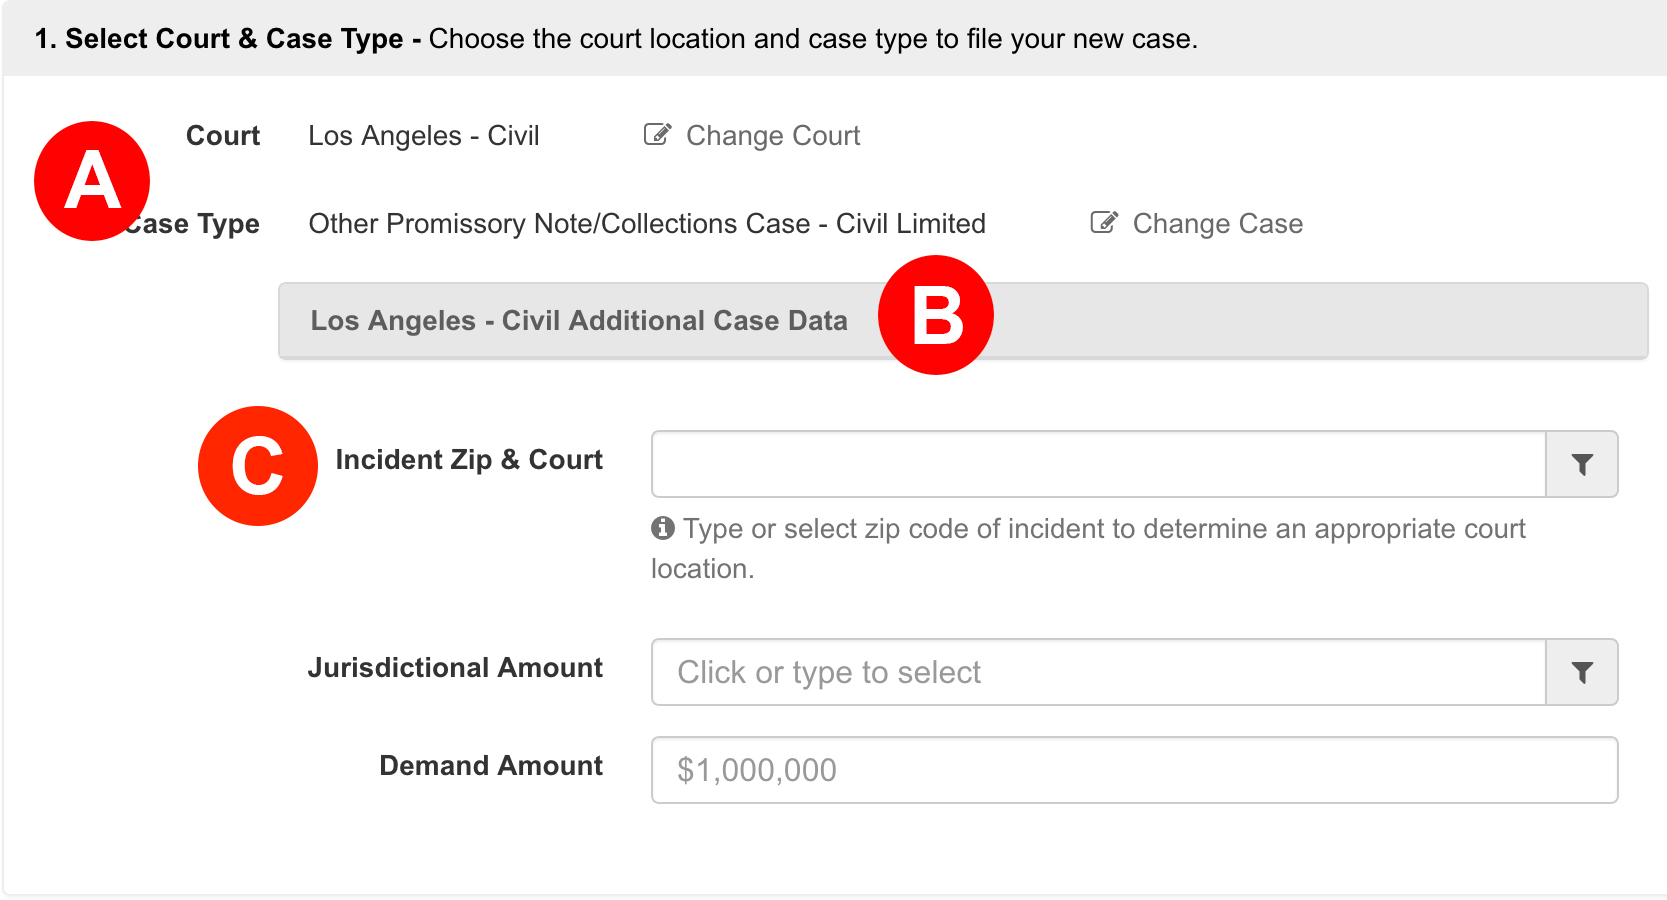Click the Demand Amount label
The width and height of the screenshot is (1667, 900).
click(491, 766)
